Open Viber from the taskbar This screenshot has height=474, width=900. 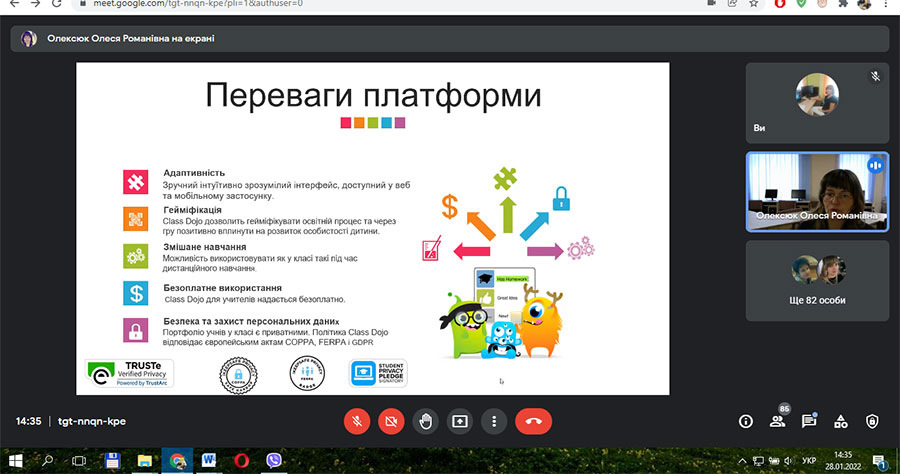274,461
